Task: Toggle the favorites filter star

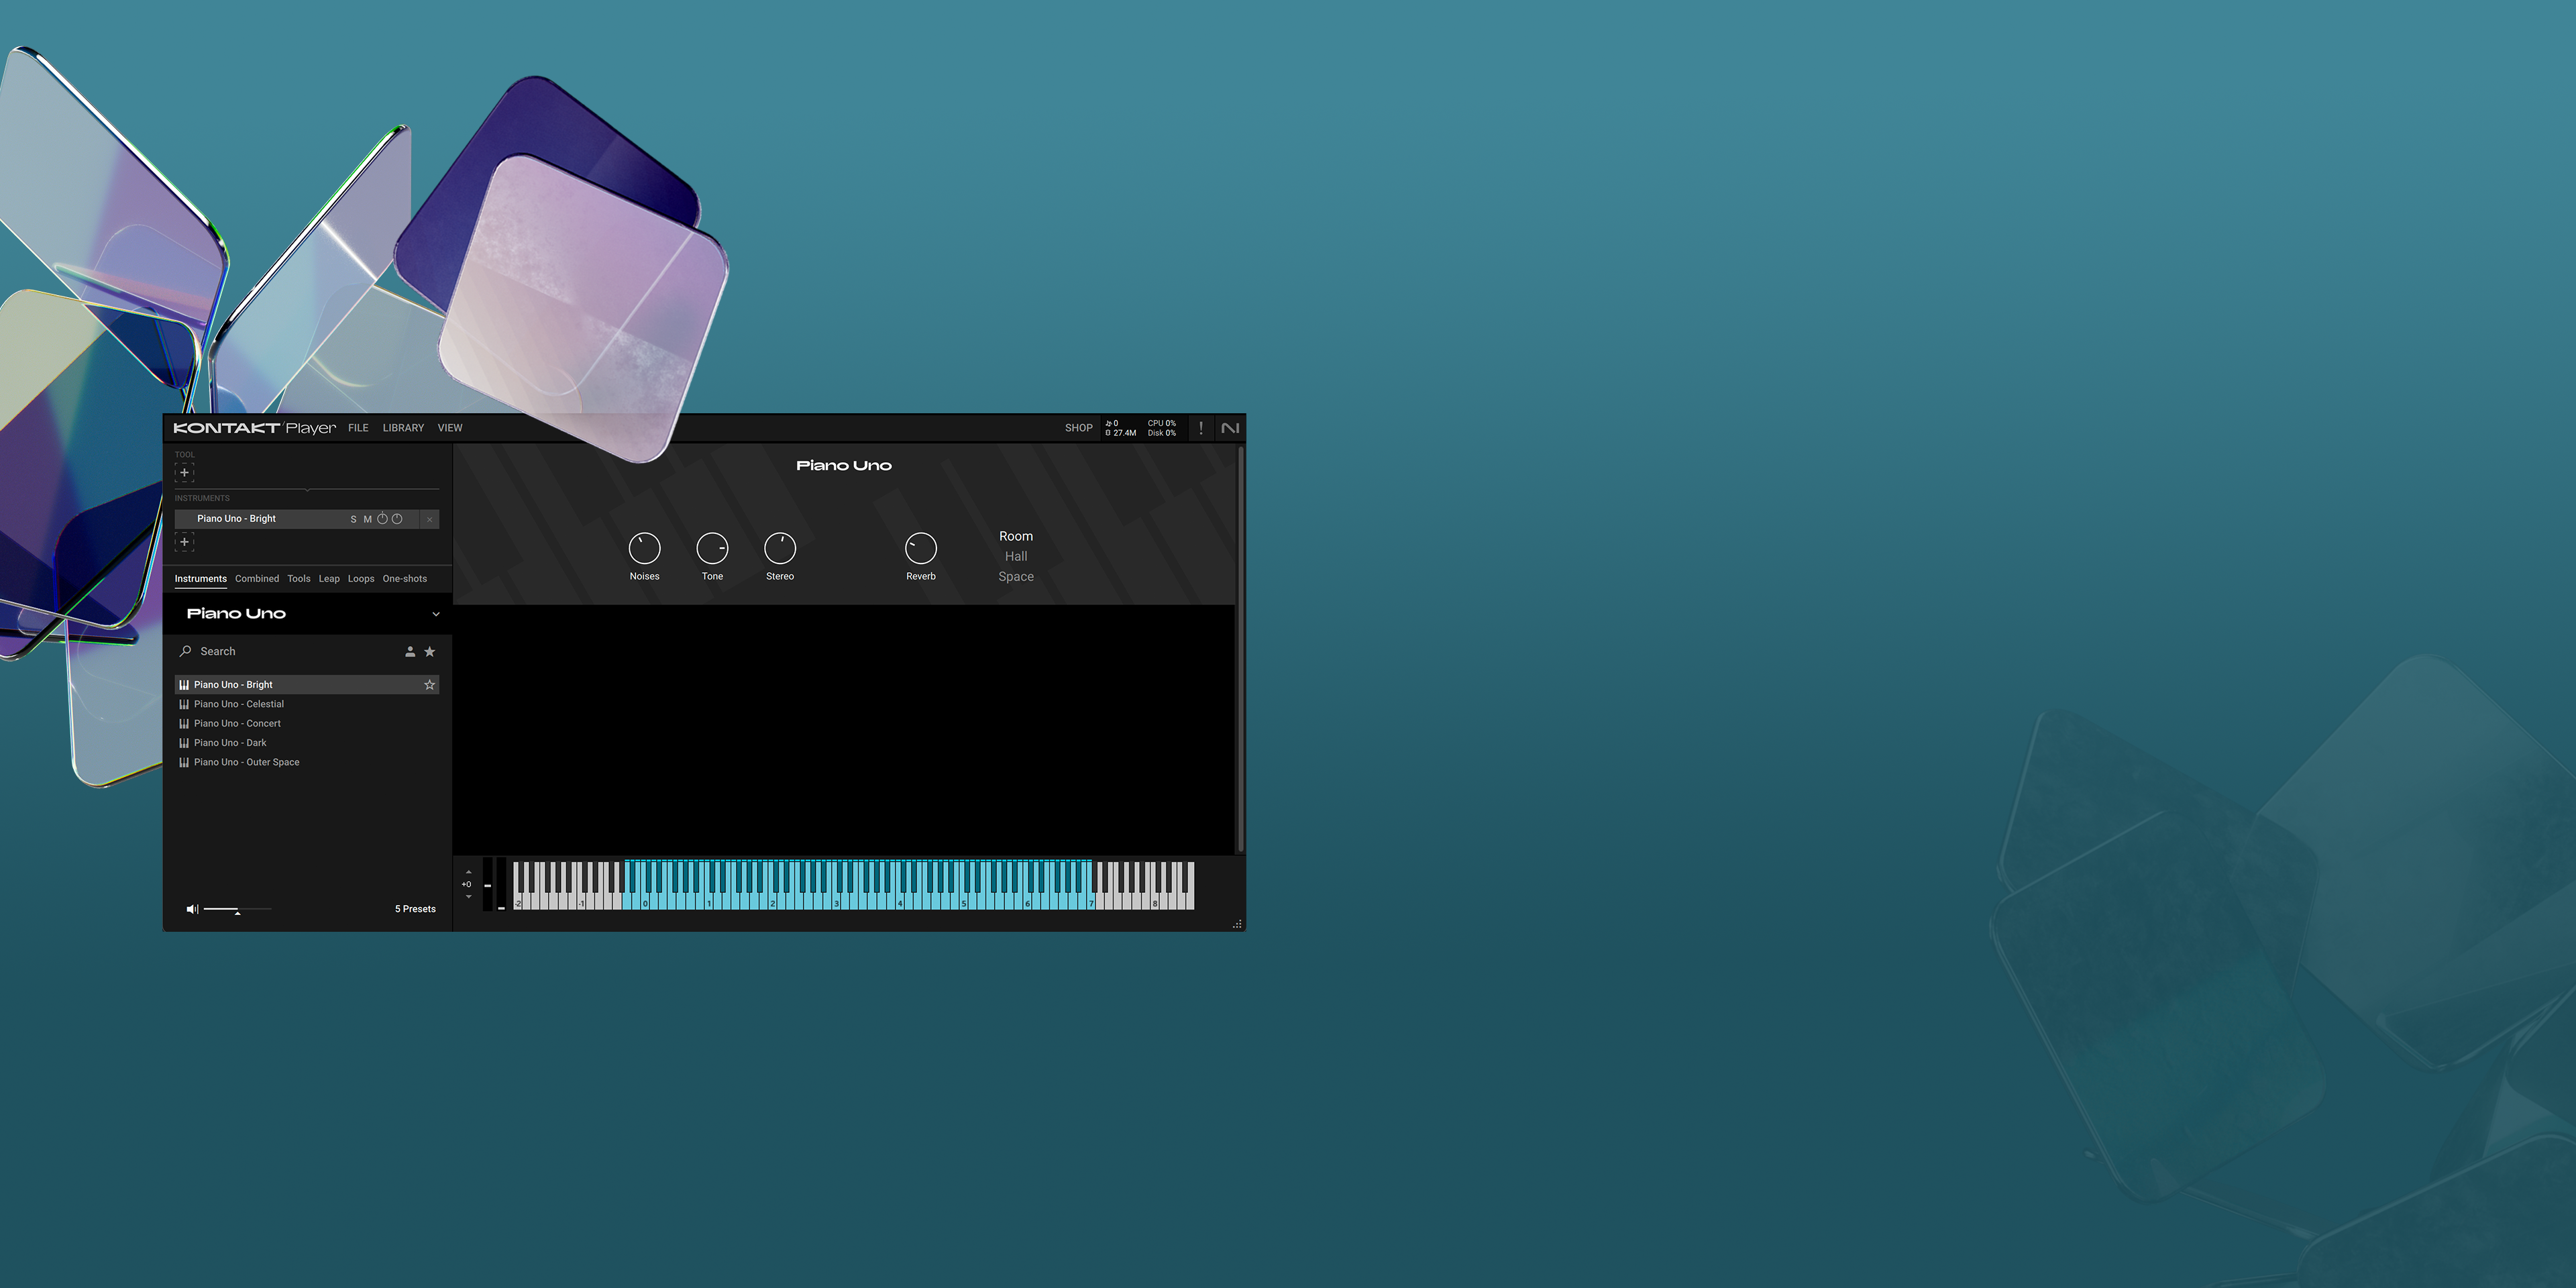Action: [430, 652]
